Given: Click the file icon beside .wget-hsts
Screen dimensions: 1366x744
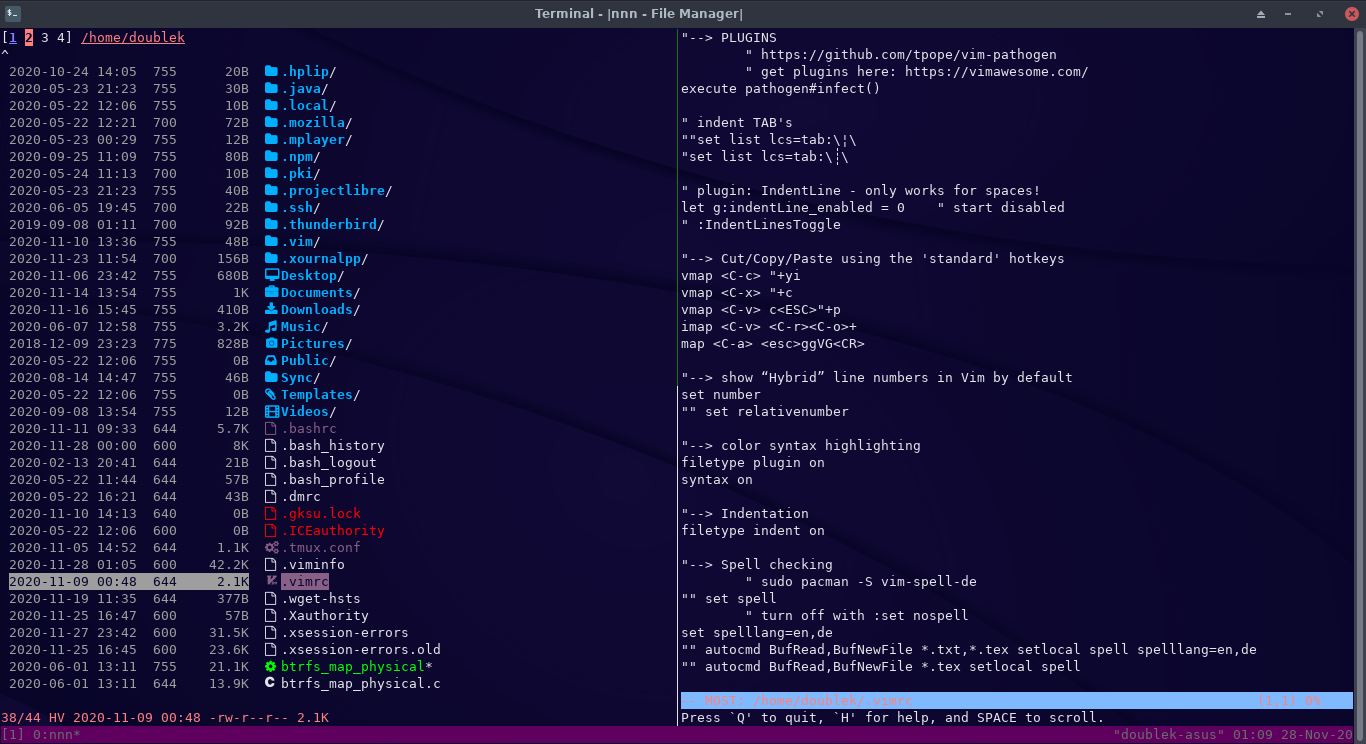Looking at the screenshot, I should (x=271, y=599).
